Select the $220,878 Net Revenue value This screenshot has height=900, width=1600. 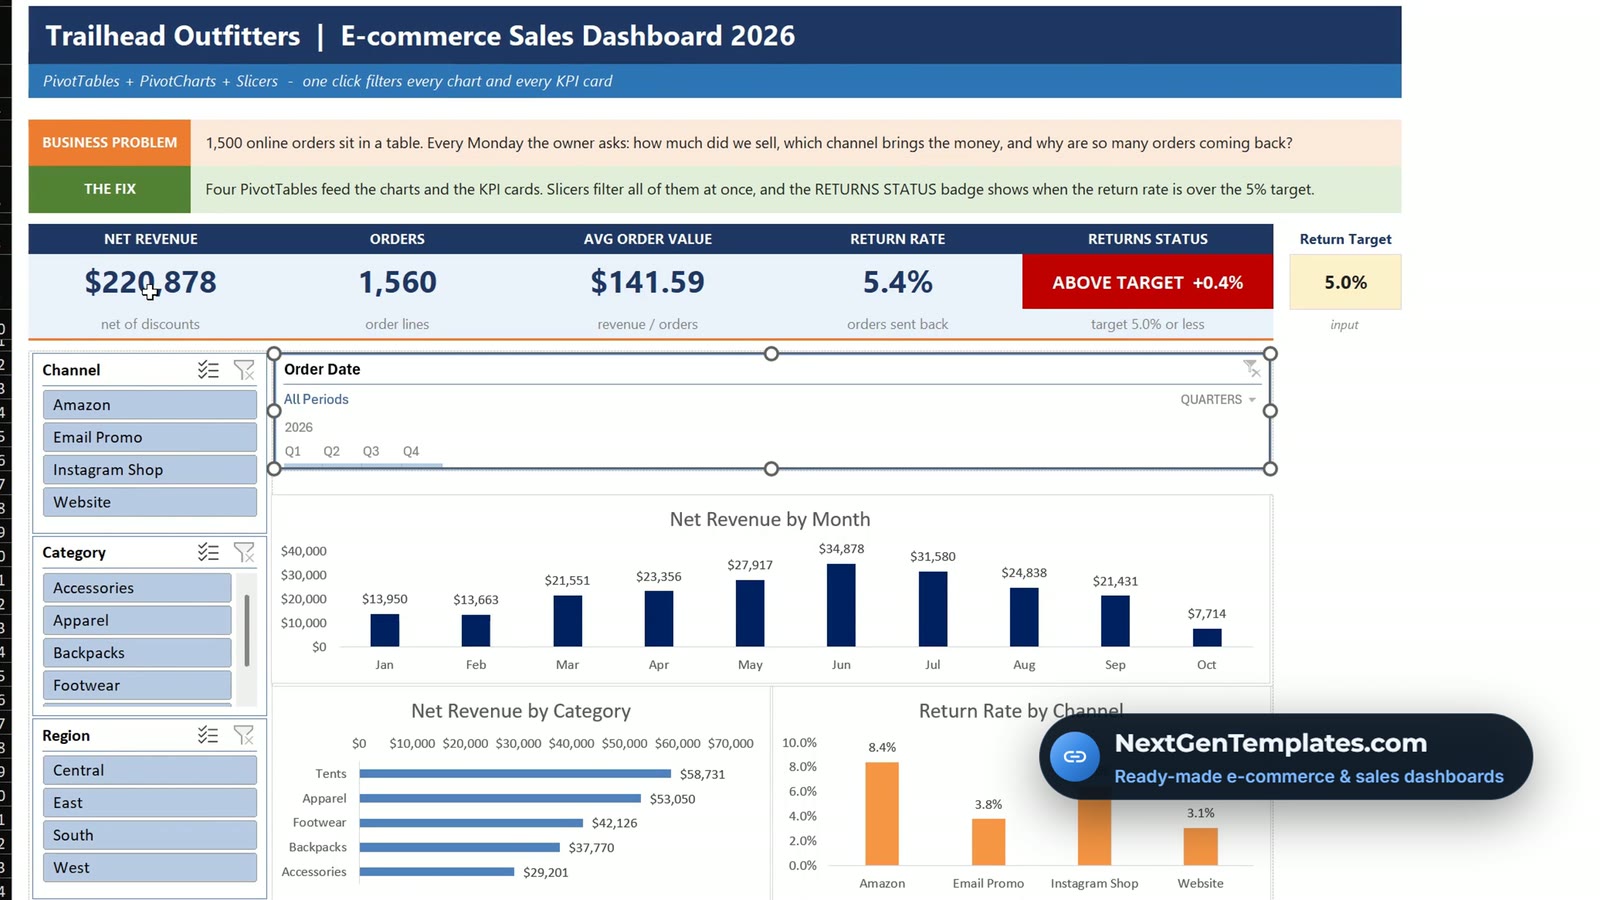tap(151, 282)
